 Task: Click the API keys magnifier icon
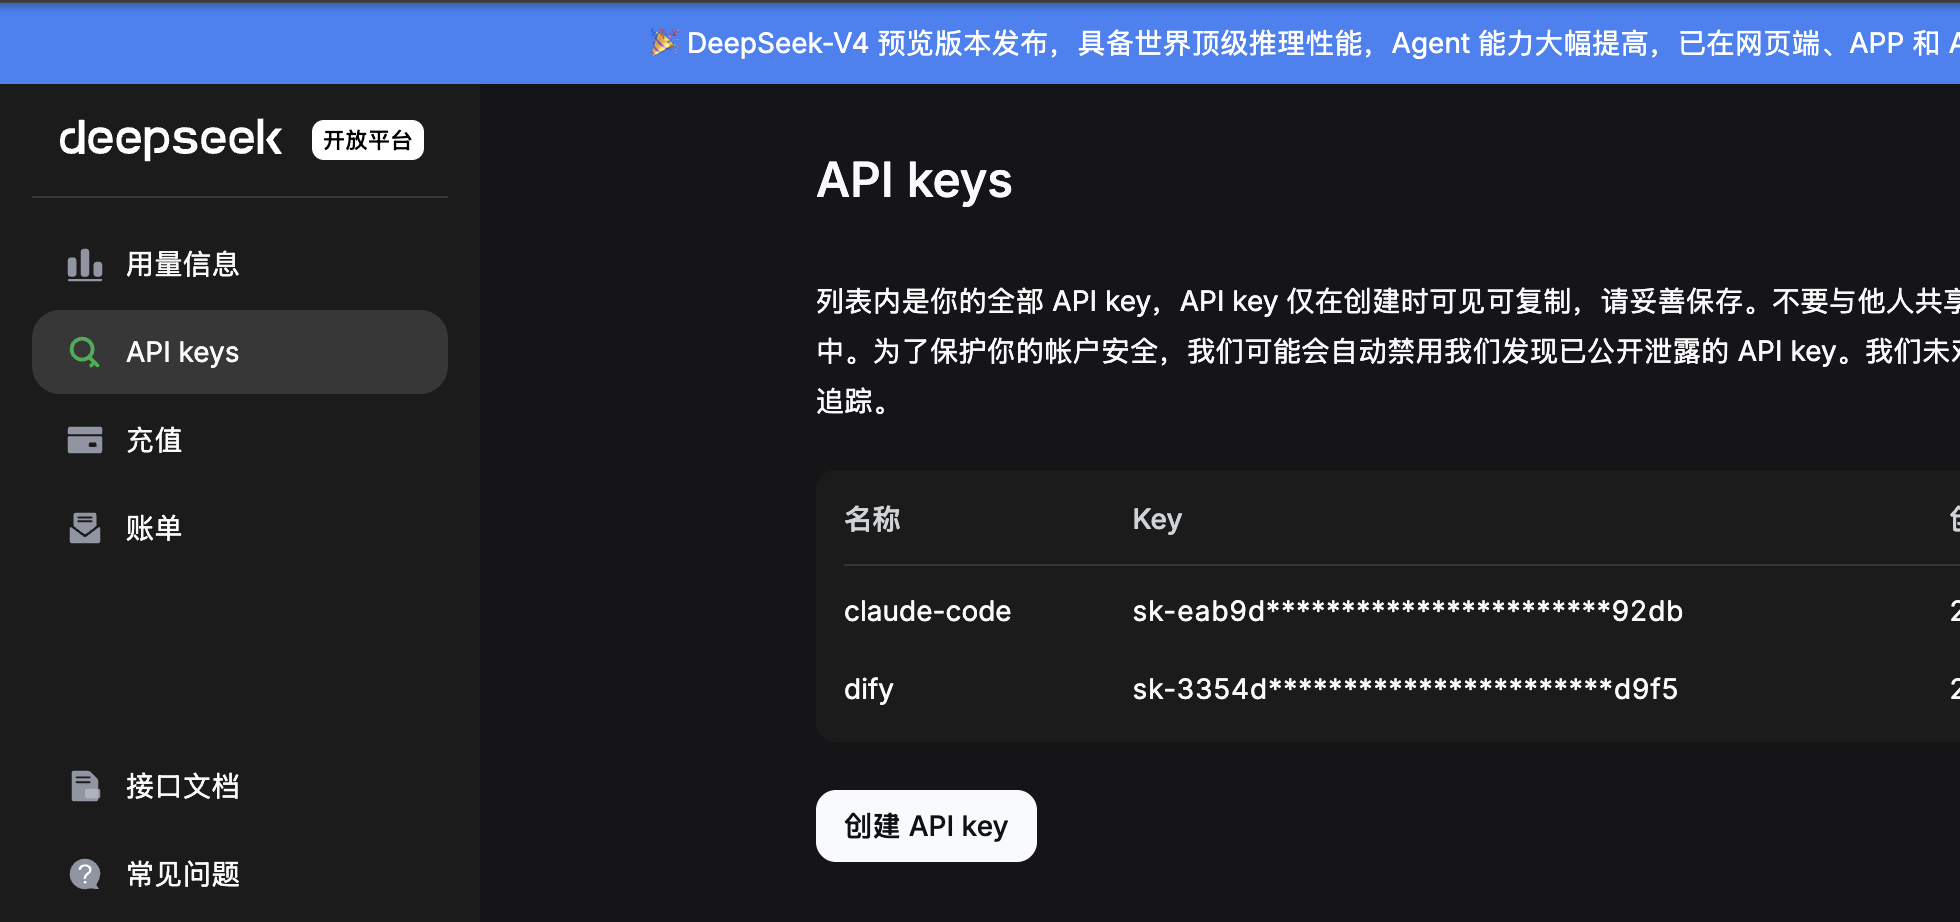click(x=85, y=352)
